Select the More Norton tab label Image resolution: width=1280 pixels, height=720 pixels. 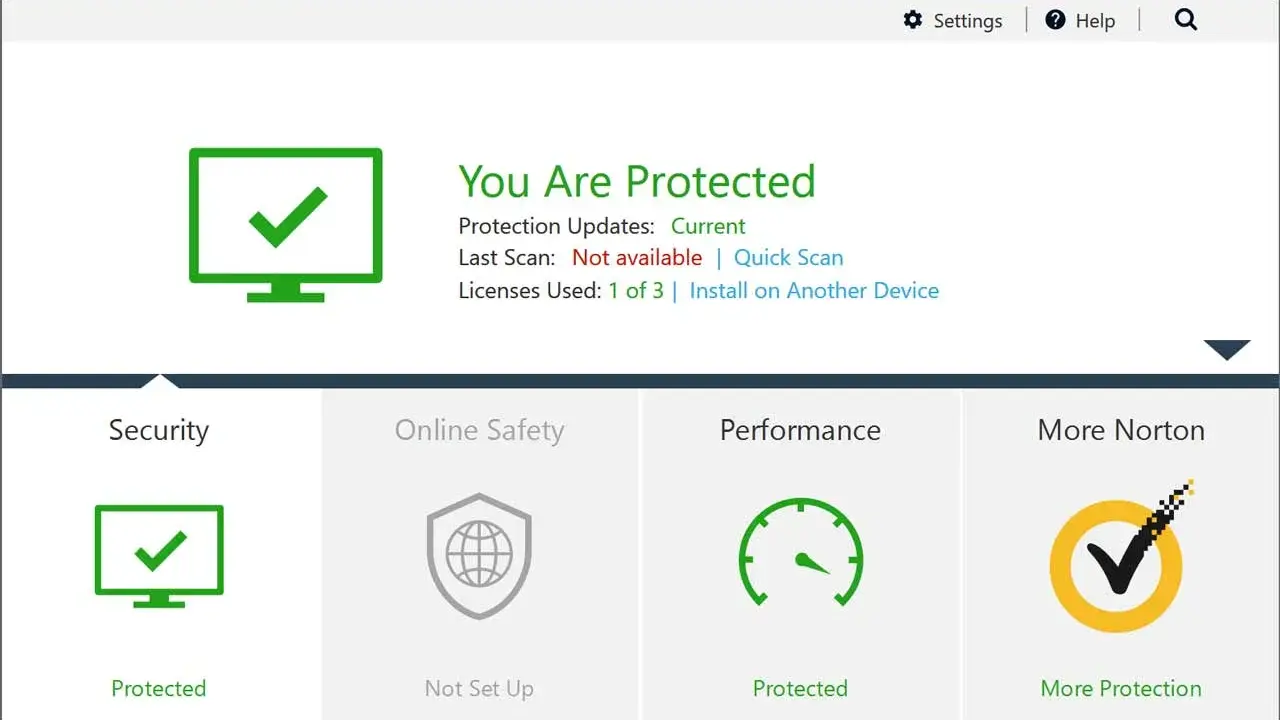point(1121,430)
